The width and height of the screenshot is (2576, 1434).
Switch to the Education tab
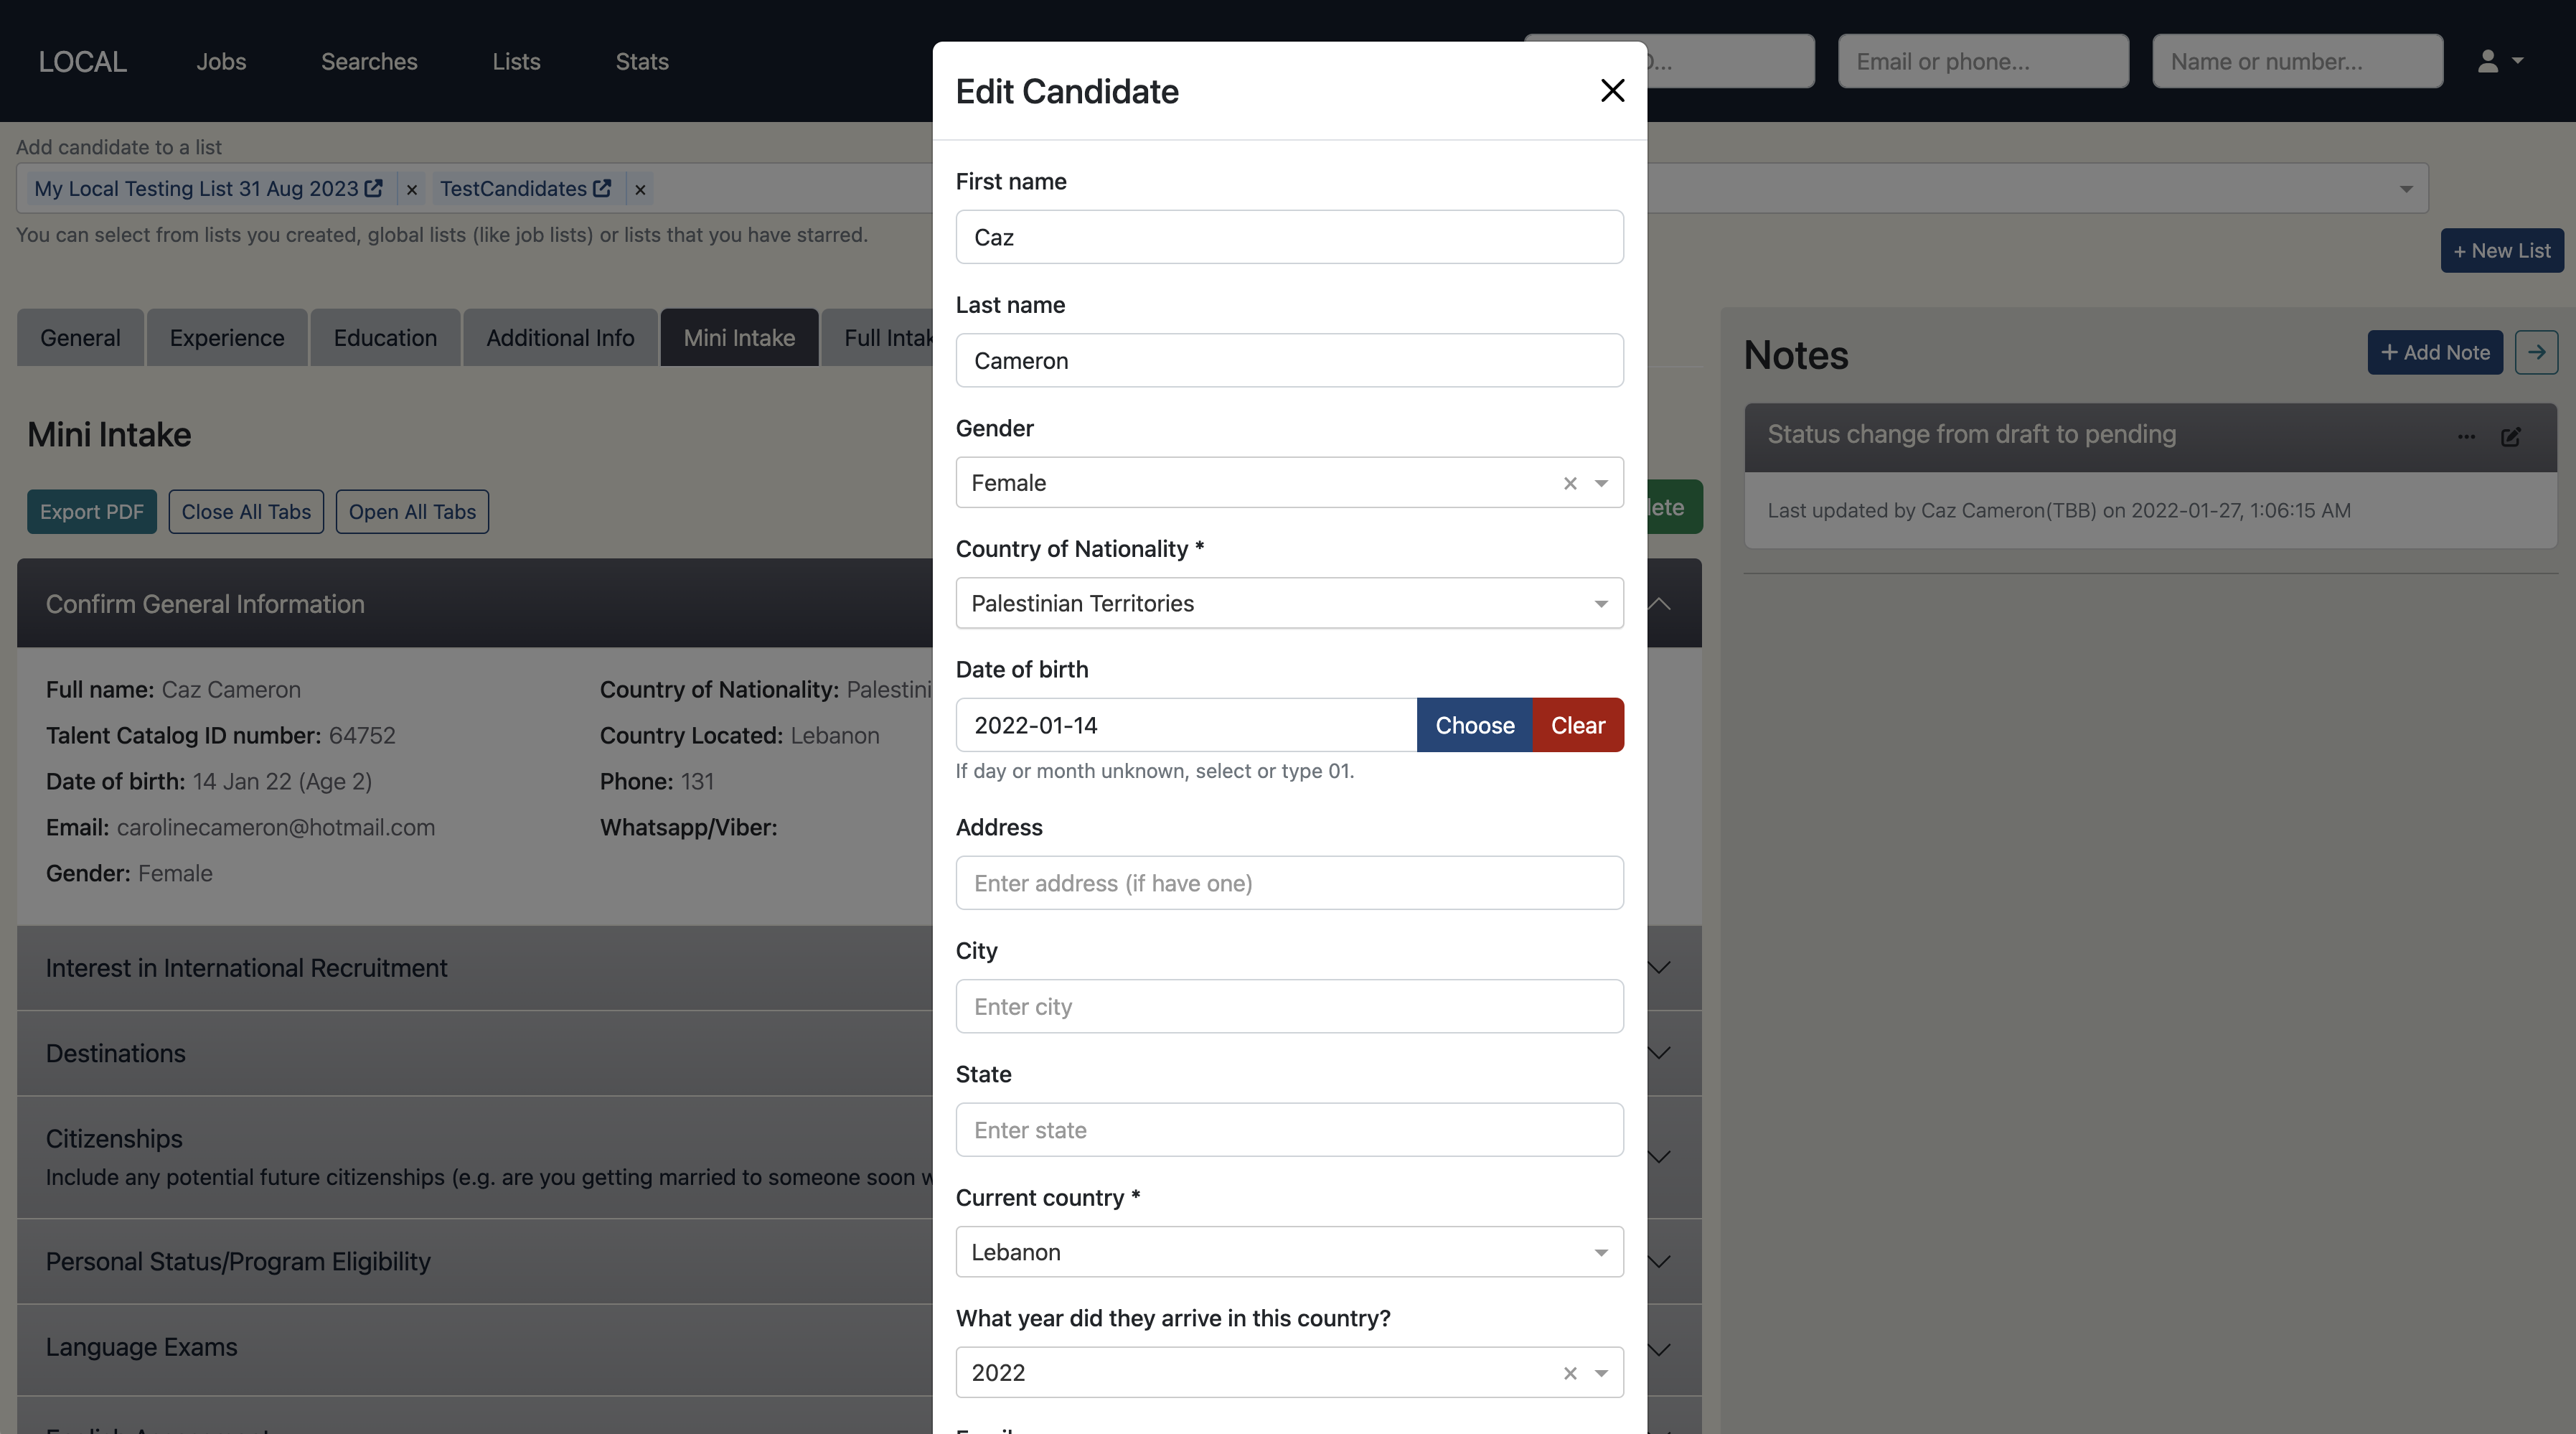(x=385, y=339)
